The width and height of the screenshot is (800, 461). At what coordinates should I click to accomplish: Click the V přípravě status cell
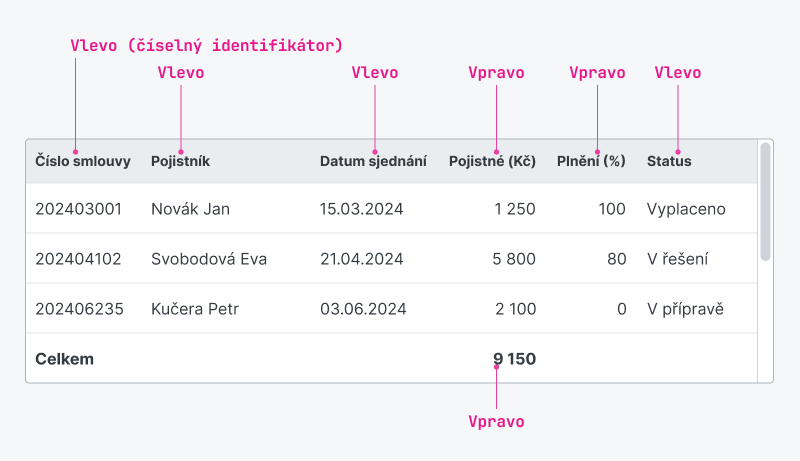tap(685, 309)
